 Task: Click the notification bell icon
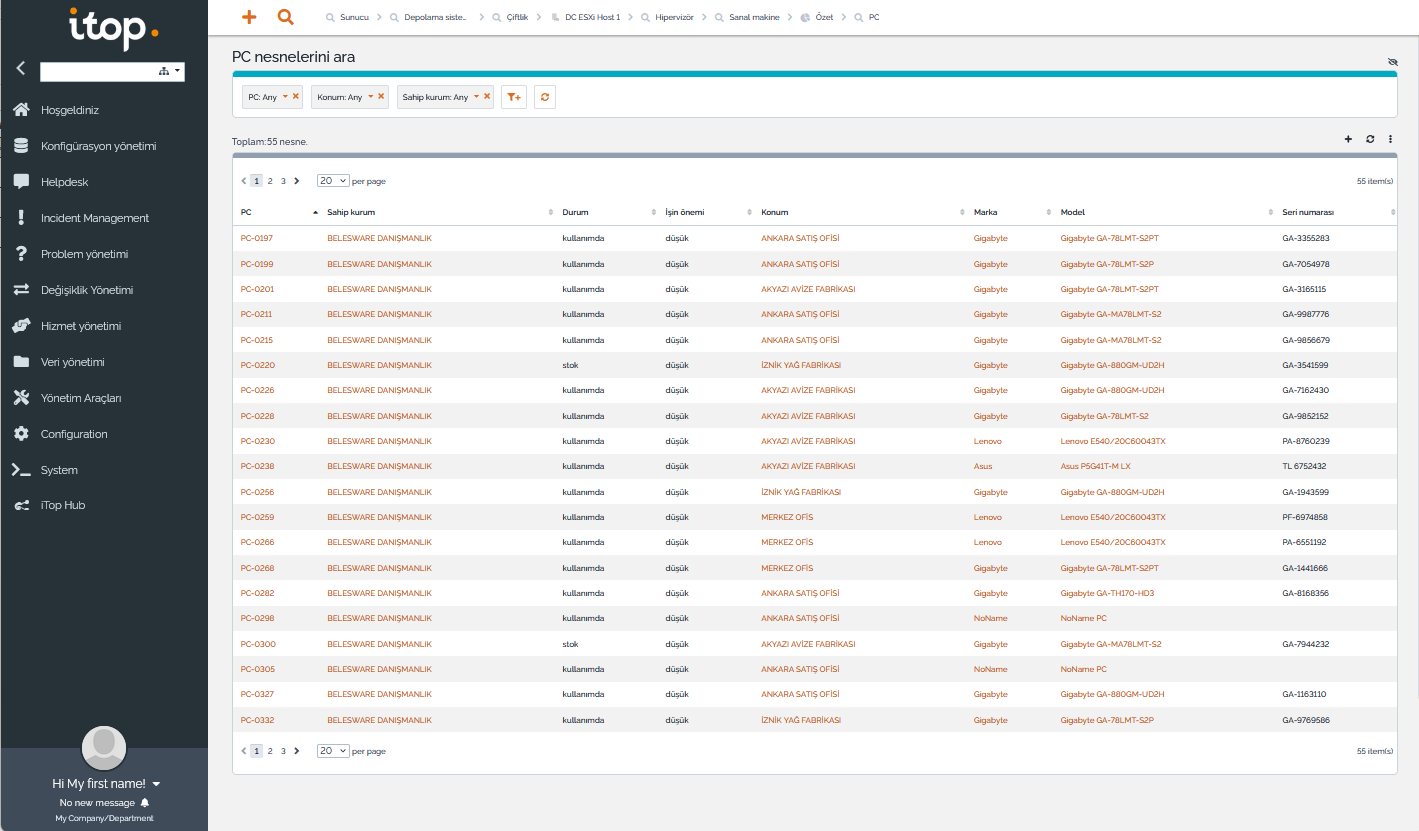pyautogui.click(x=145, y=803)
